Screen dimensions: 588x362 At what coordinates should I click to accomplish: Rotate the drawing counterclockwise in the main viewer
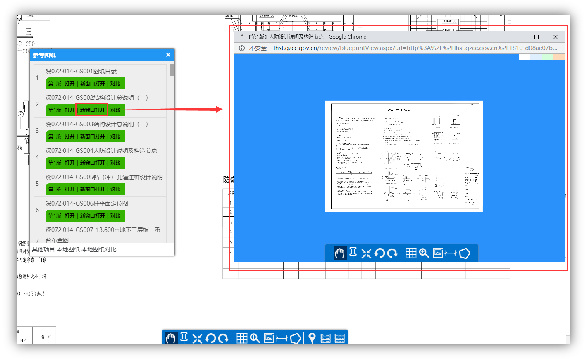point(210,338)
